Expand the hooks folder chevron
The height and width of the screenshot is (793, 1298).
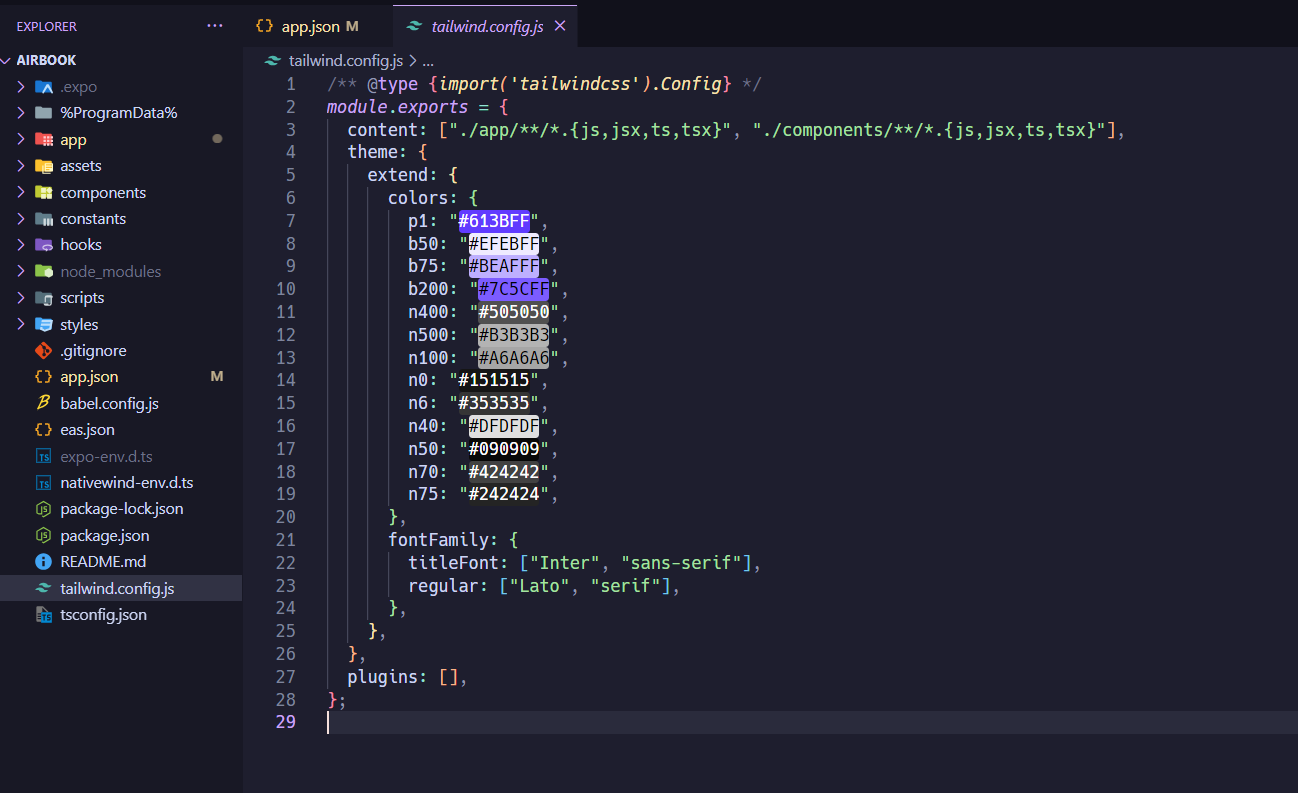click(21, 245)
